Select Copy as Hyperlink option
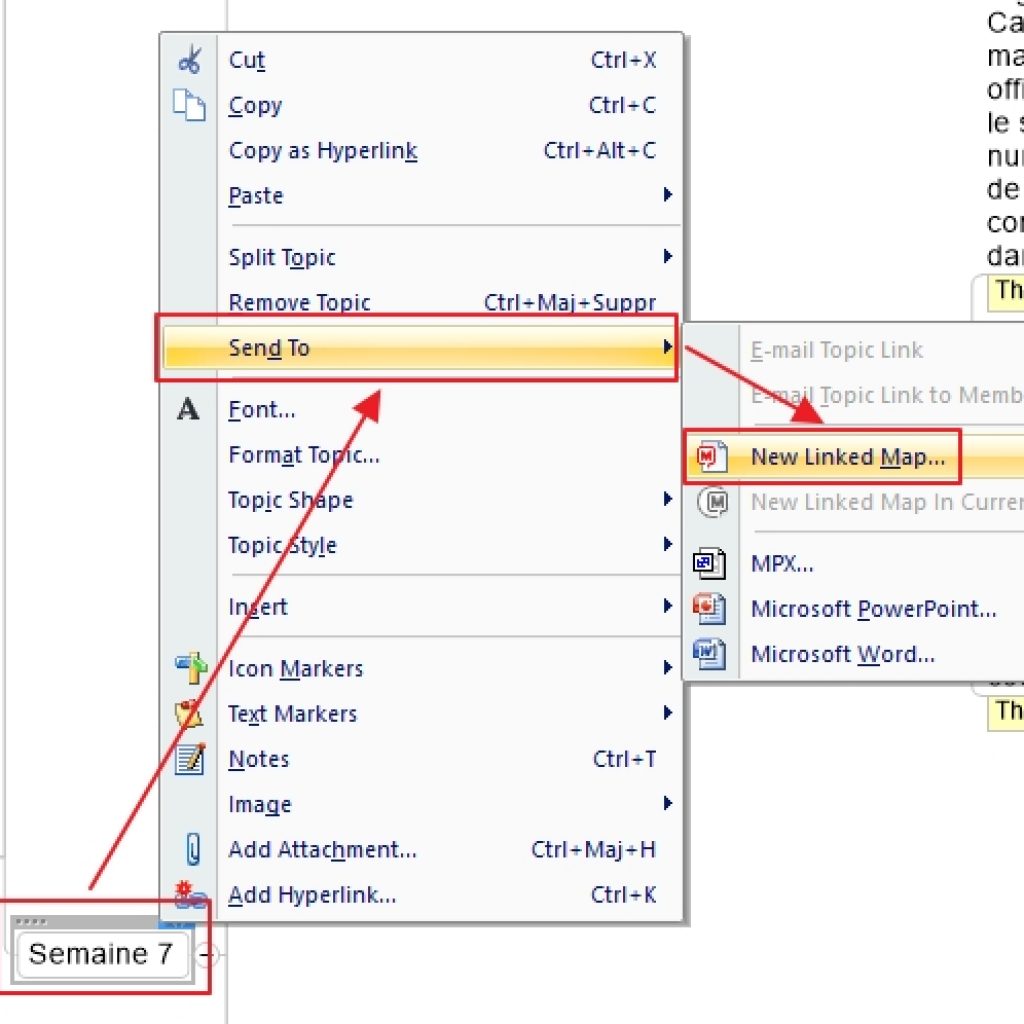Image resolution: width=1024 pixels, height=1024 pixels. point(322,151)
